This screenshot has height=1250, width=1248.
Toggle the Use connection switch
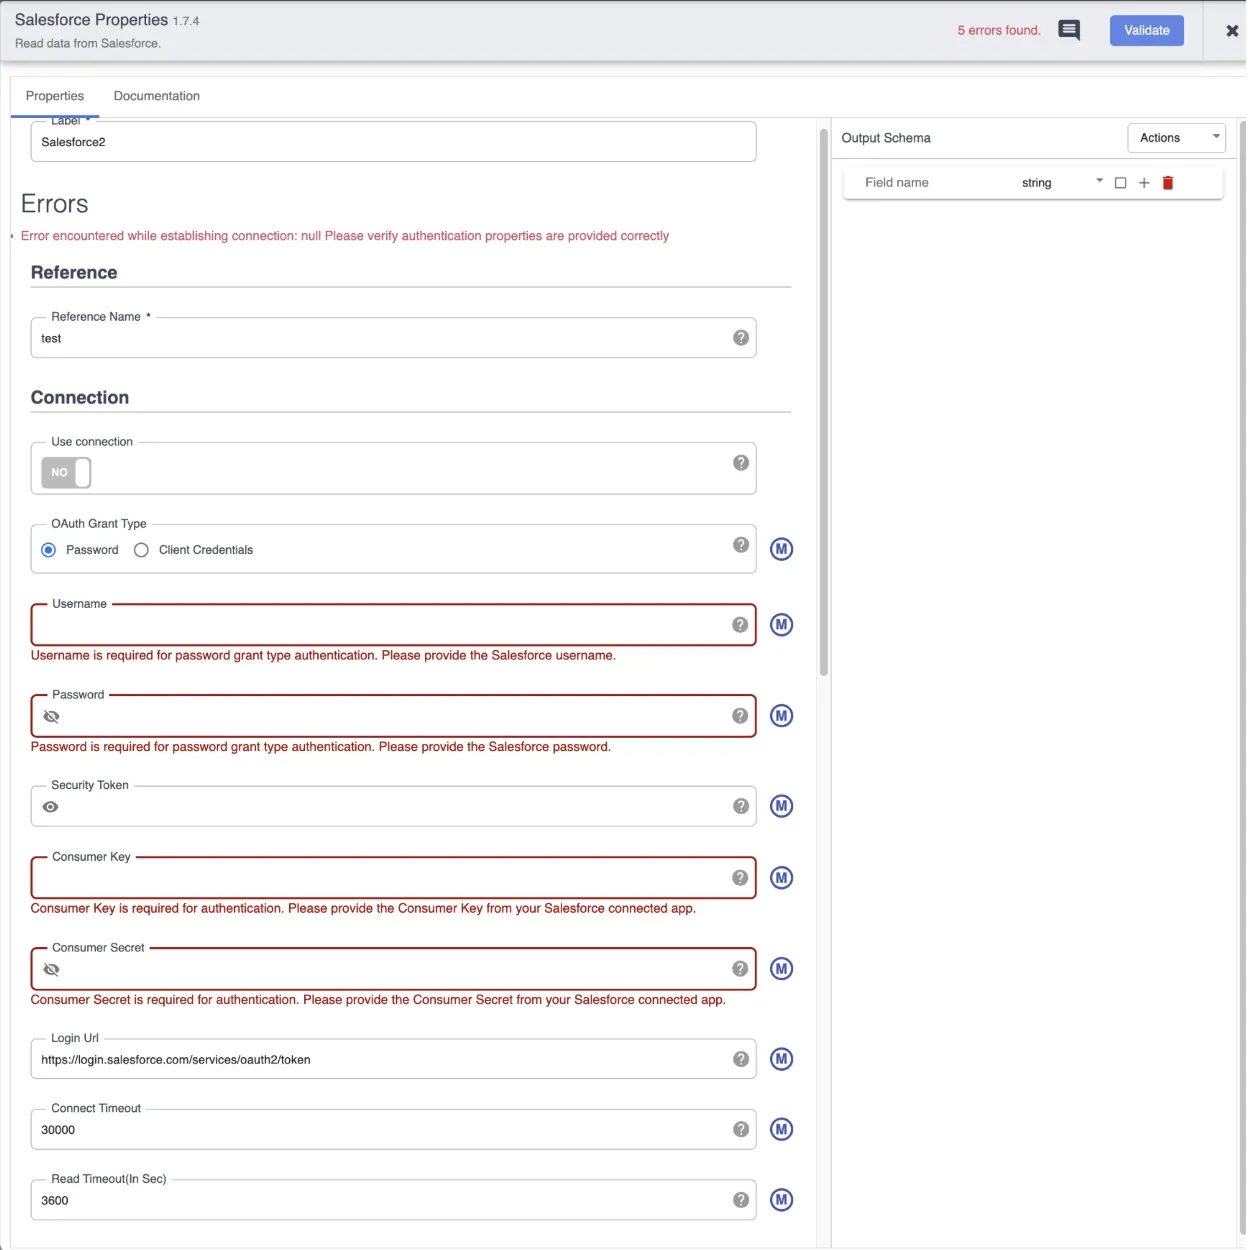pos(66,472)
